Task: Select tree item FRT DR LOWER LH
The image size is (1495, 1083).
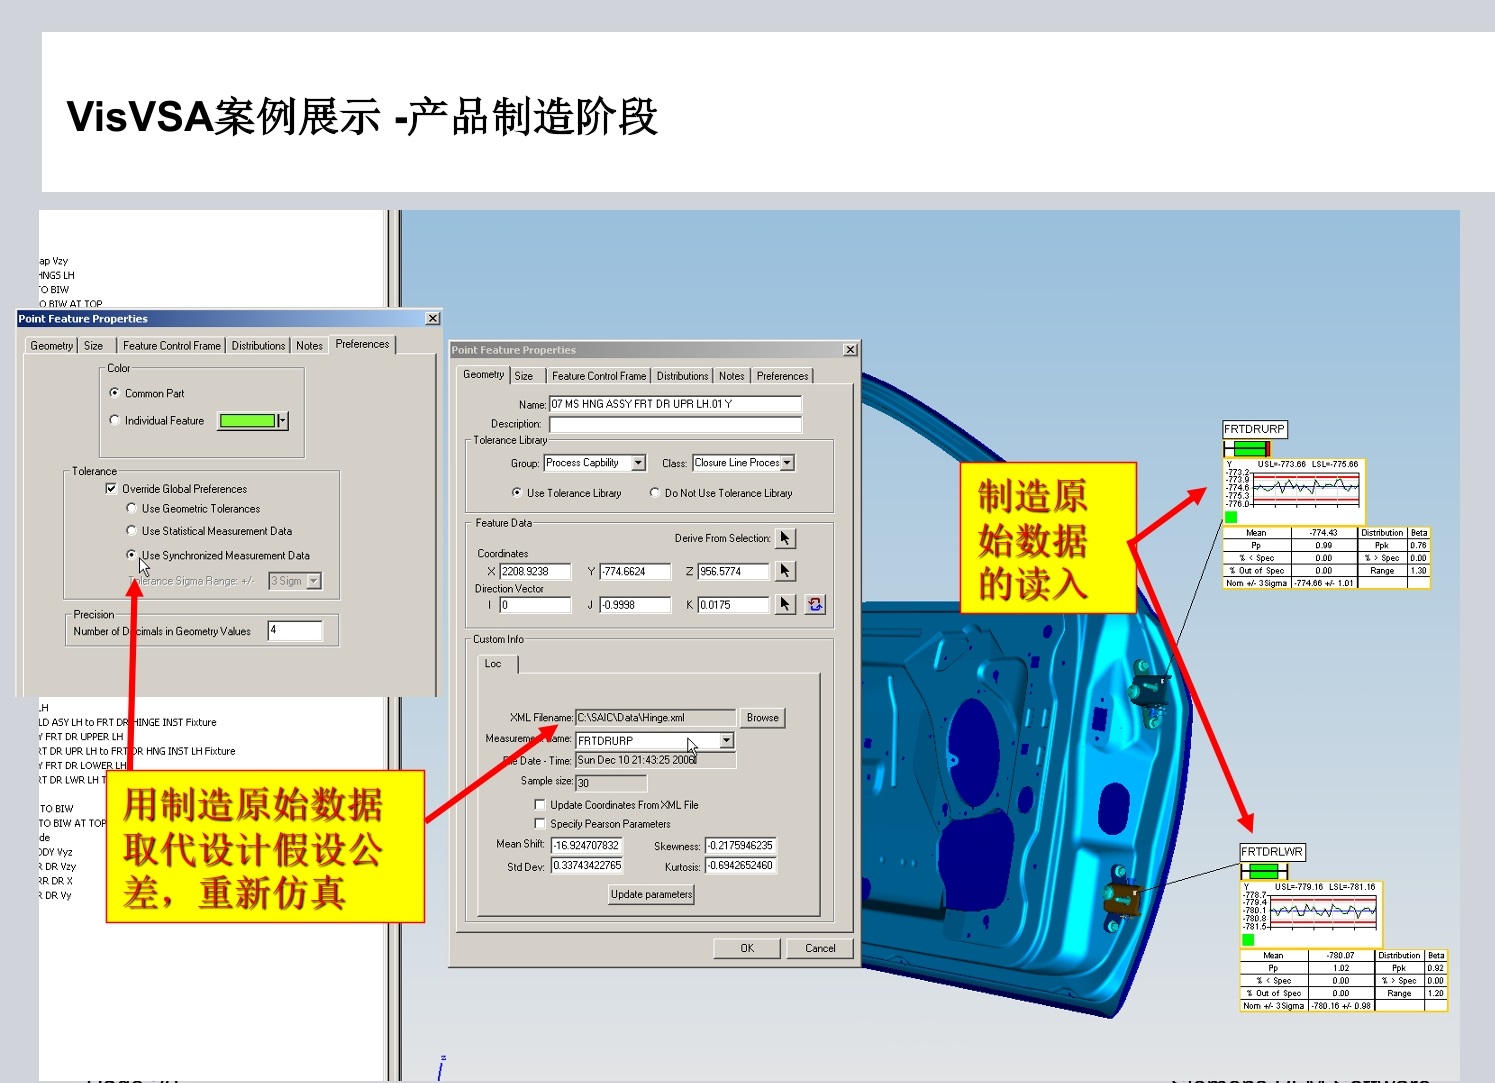Action: [x=85, y=765]
